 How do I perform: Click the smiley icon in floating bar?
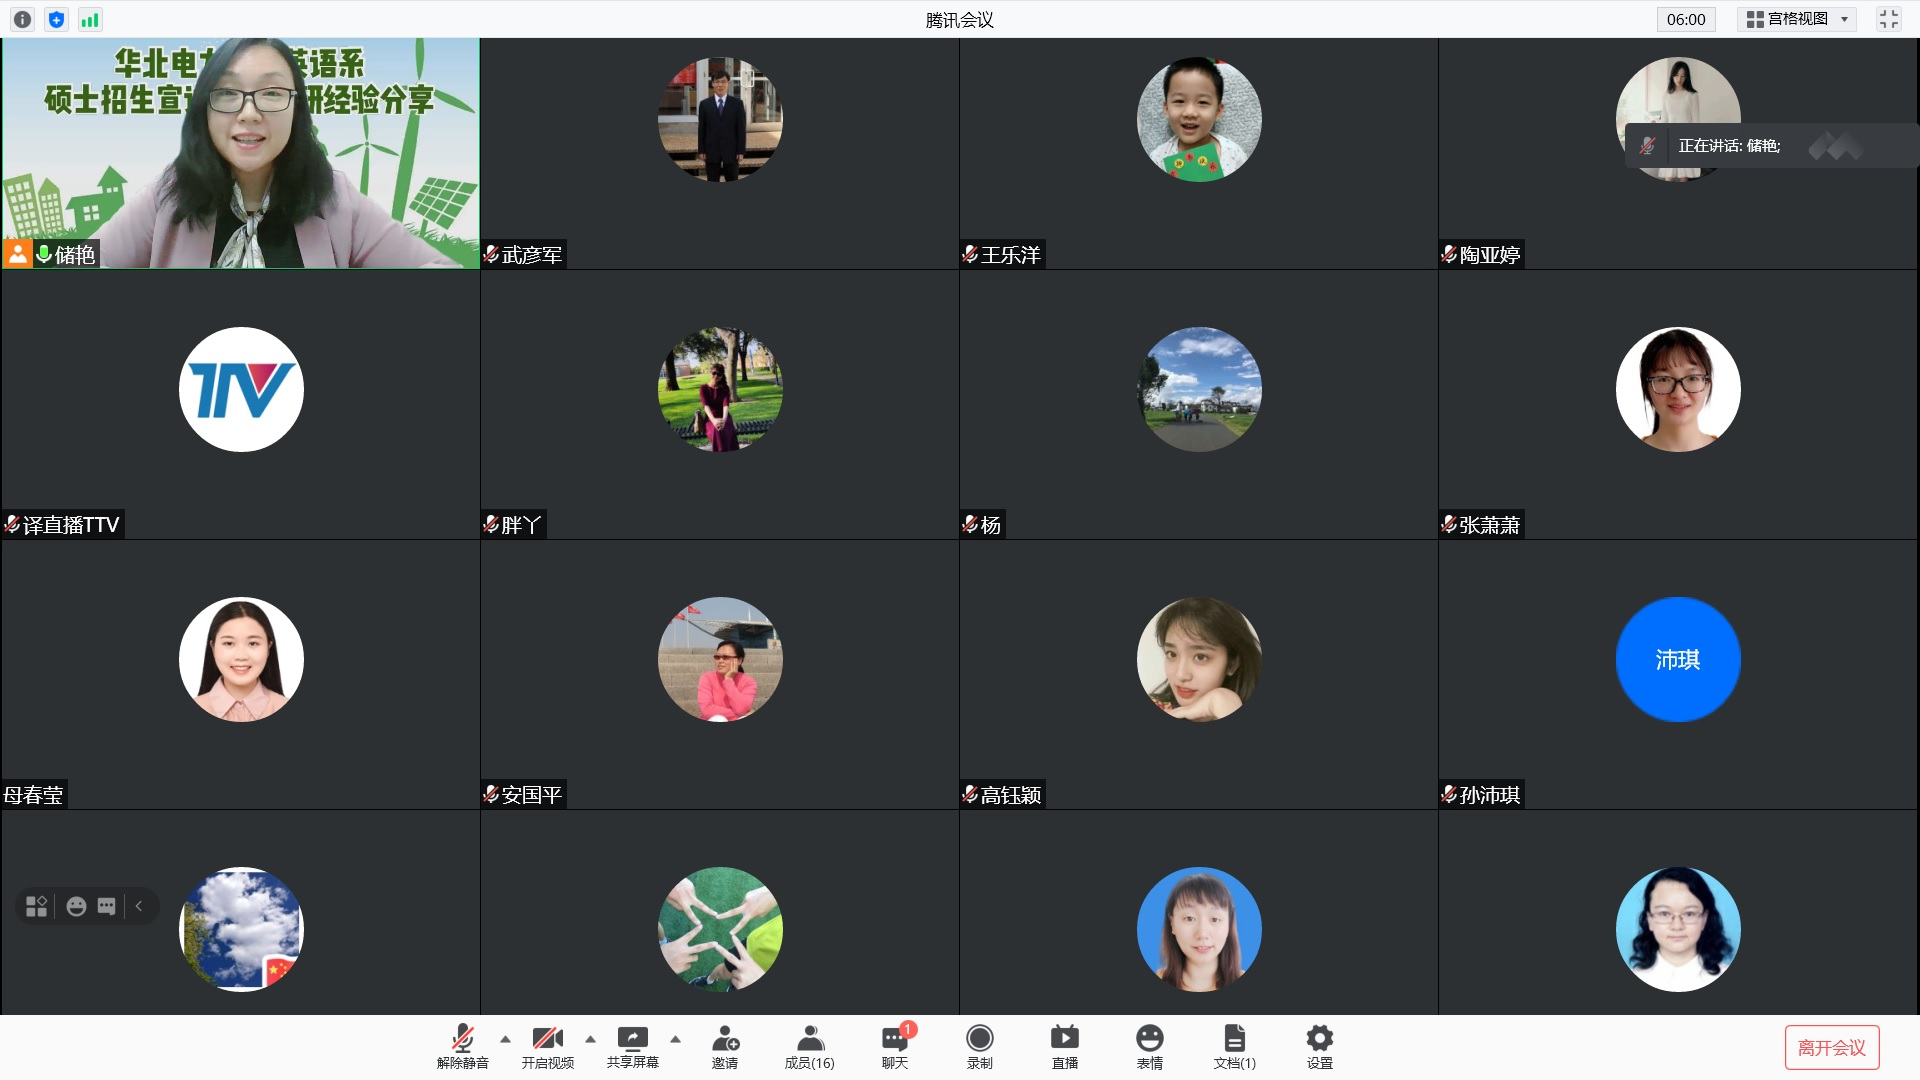(x=76, y=906)
